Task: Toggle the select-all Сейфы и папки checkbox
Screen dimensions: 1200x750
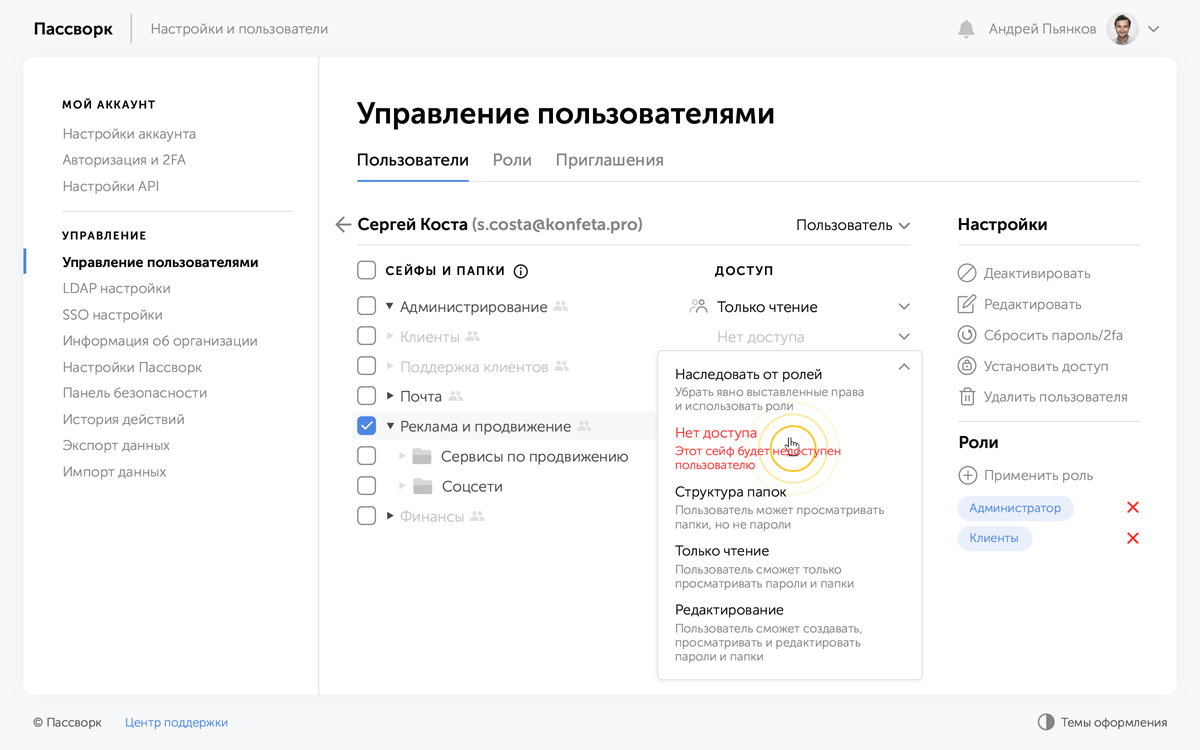Action: click(x=367, y=270)
